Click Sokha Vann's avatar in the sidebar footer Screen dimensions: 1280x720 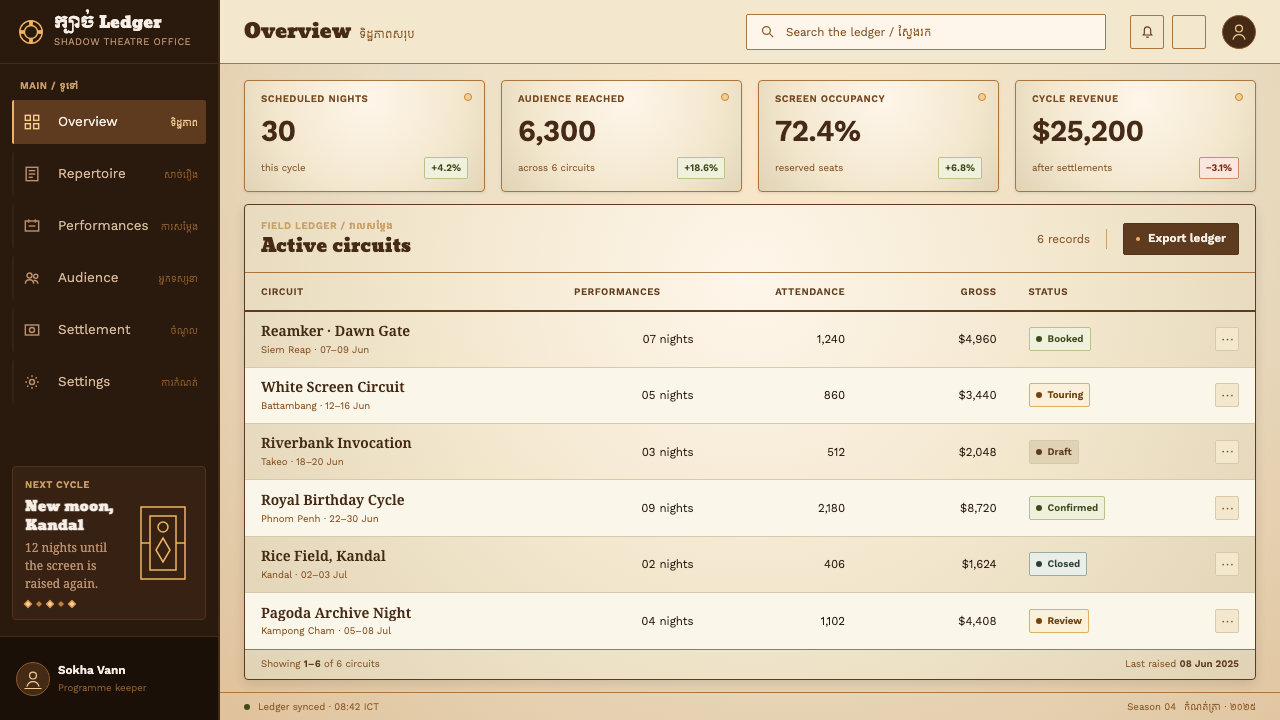pyautogui.click(x=33, y=679)
